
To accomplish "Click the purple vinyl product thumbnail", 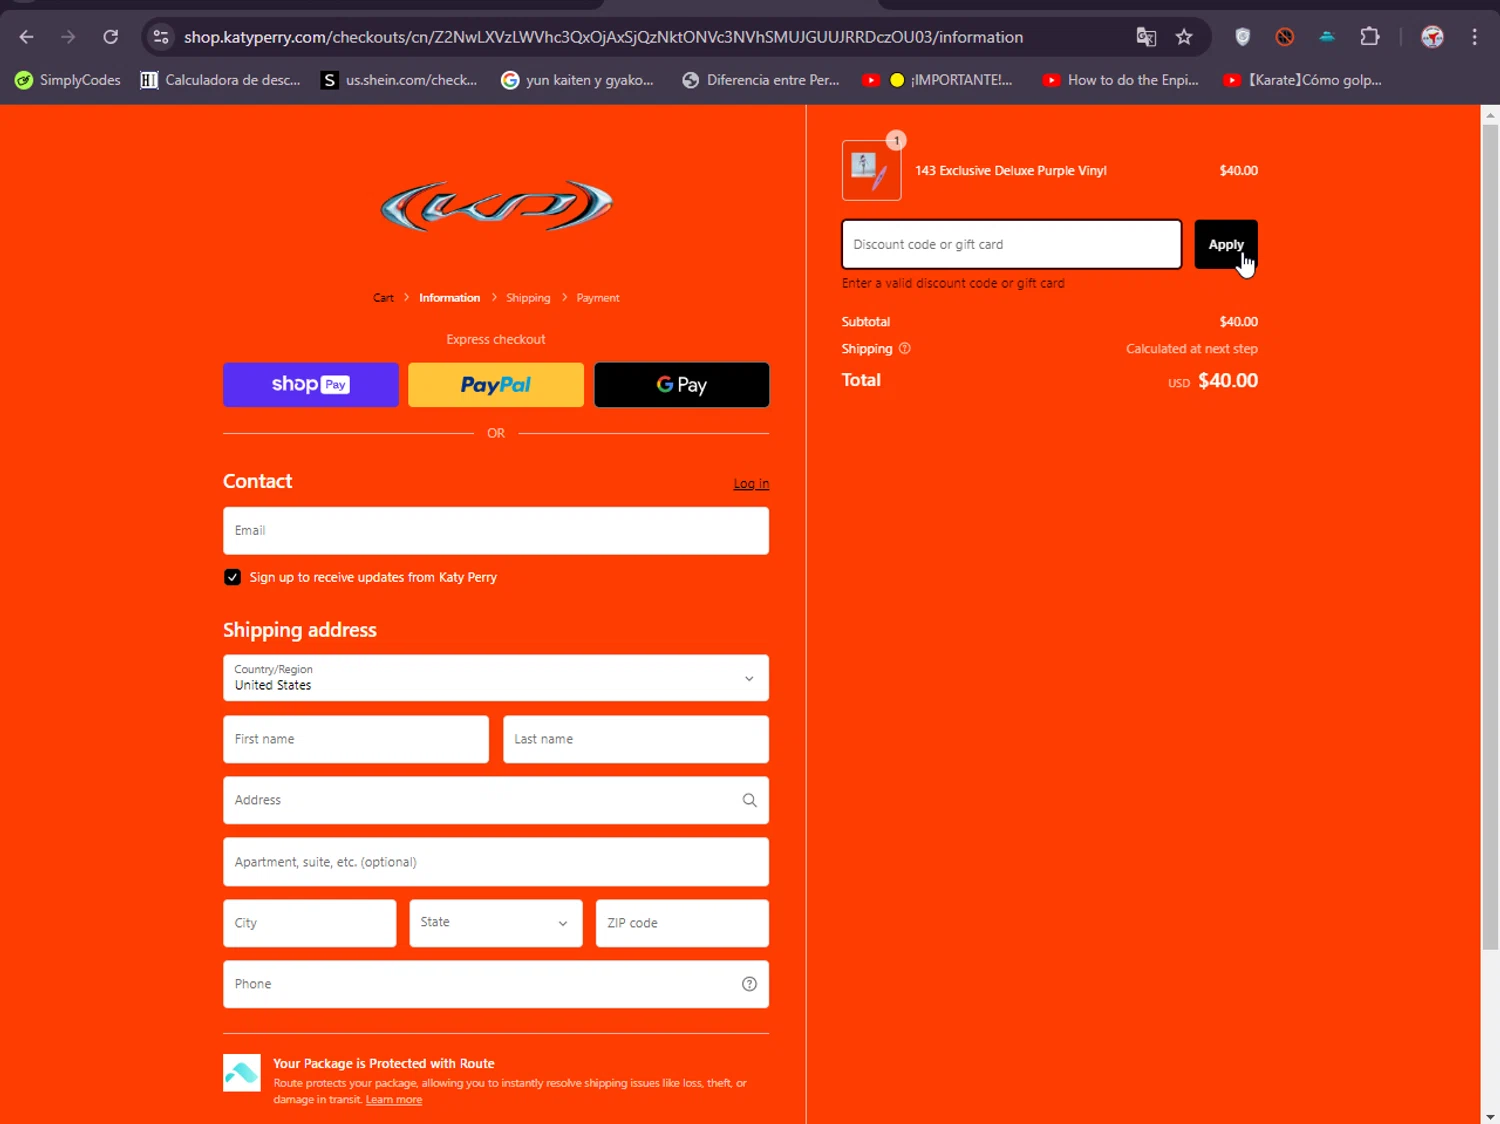I will click(x=871, y=171).
